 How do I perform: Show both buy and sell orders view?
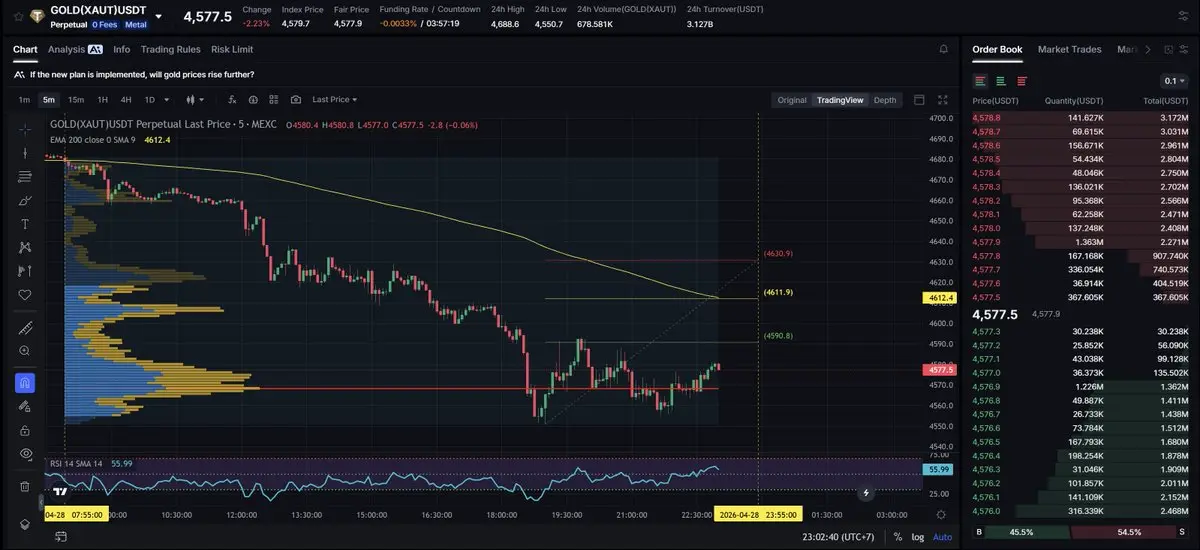pyautogui.click(x=980, y=81)
